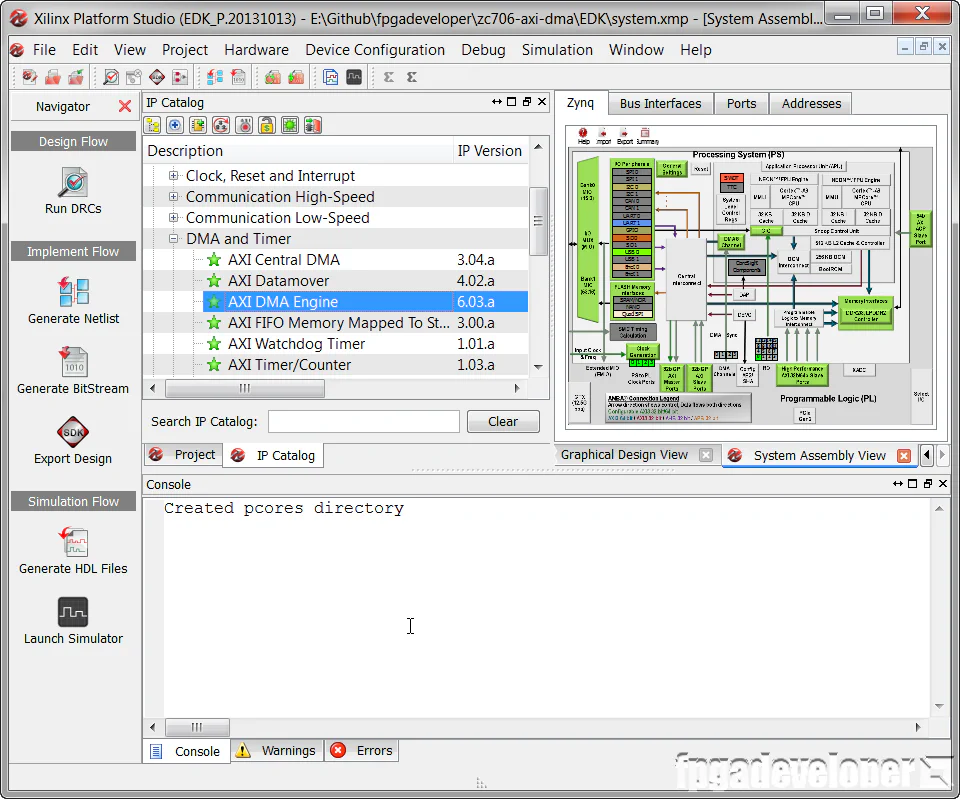The width and height of the screenshot is (960, 799).
Task: Click the Run DRCs icon
Action: [73, 183]
